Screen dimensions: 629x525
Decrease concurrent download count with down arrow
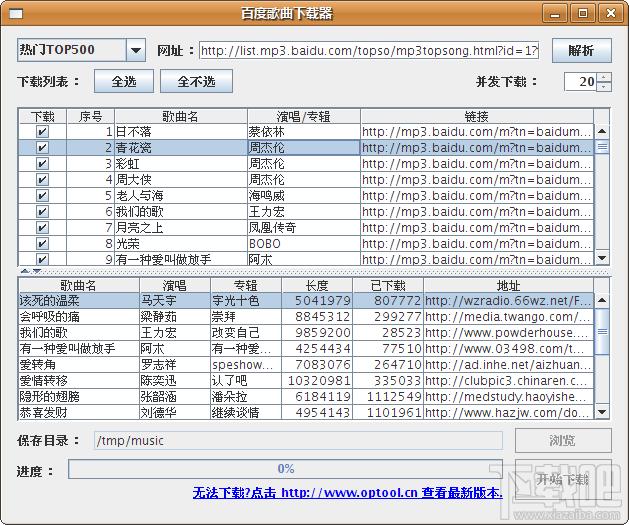(604, 86)
